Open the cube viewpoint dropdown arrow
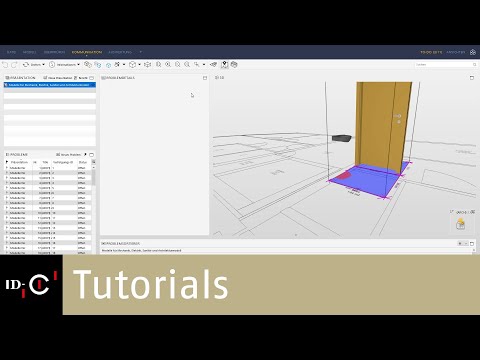 pyautogui.click(x=139, y=64)
